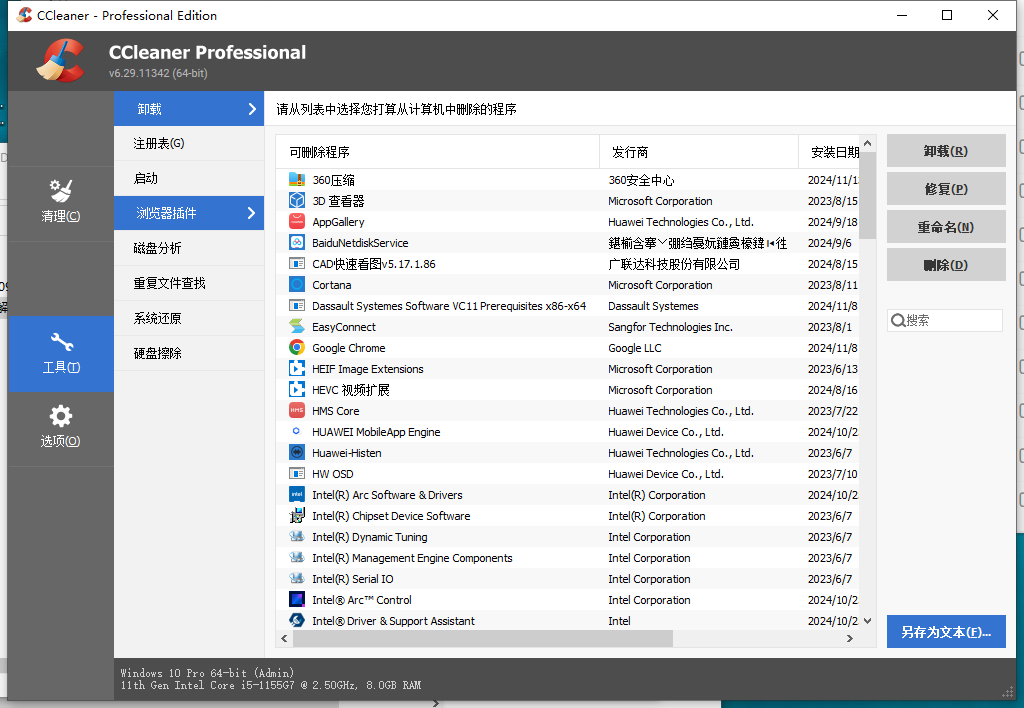Click the 2023/7/22 install date cell
Screen dimensions: 1024x708
[x=833, y=411]
